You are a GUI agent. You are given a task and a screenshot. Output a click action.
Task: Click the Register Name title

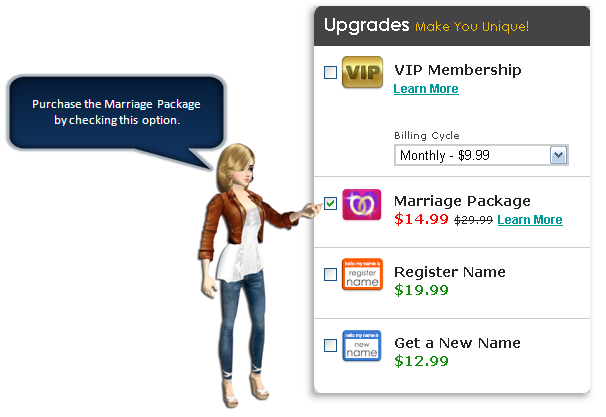pyautogui.click(x=450, y=272)
